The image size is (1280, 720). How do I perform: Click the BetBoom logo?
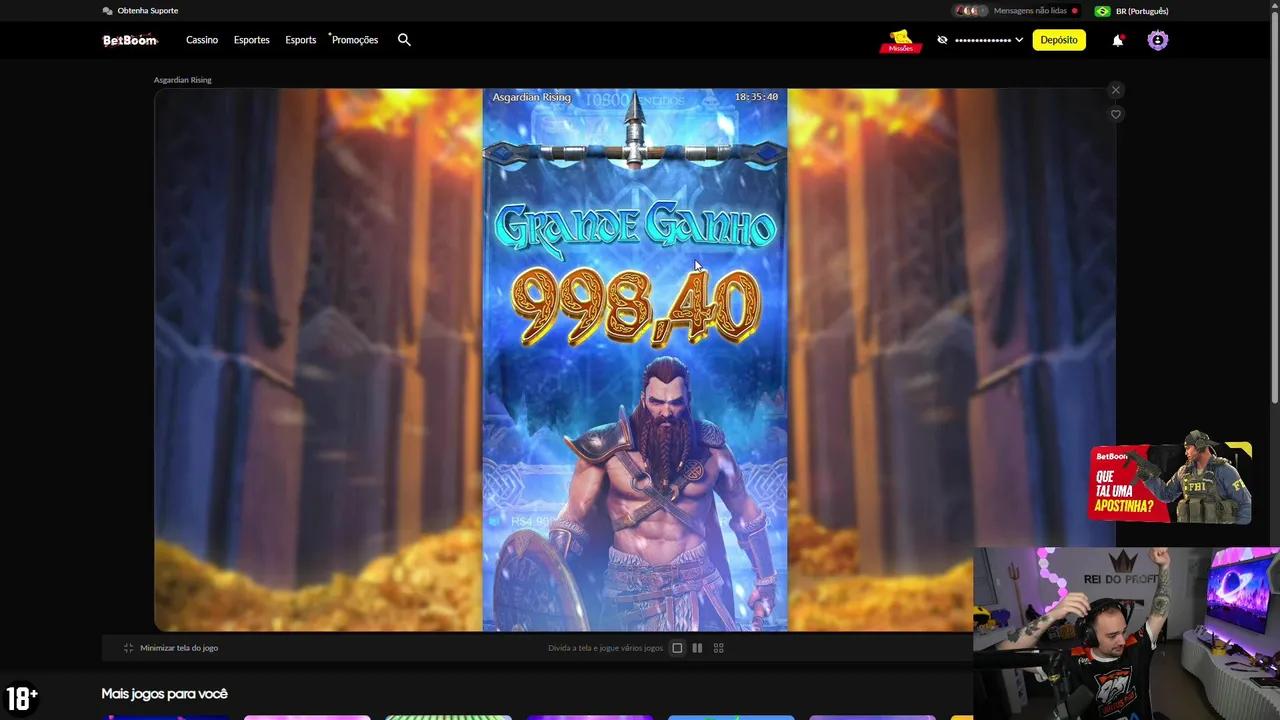[x=128, y=40]
